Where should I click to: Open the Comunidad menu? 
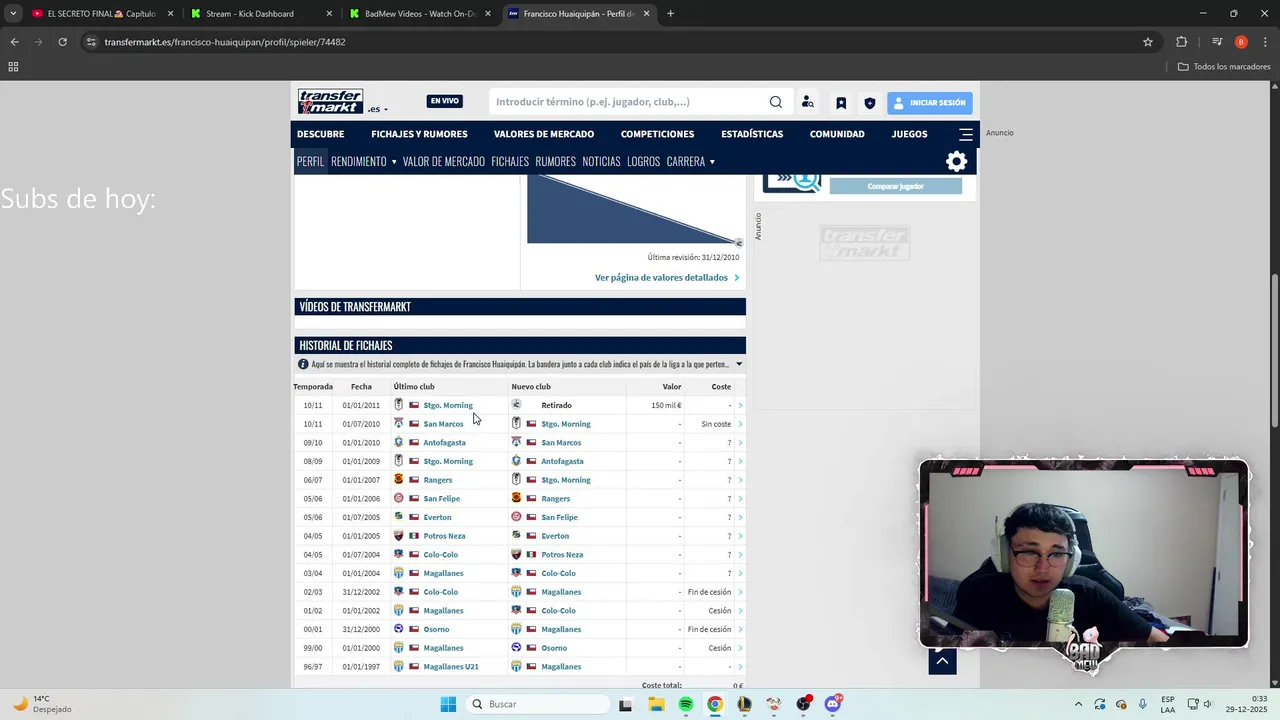(837, 134)
